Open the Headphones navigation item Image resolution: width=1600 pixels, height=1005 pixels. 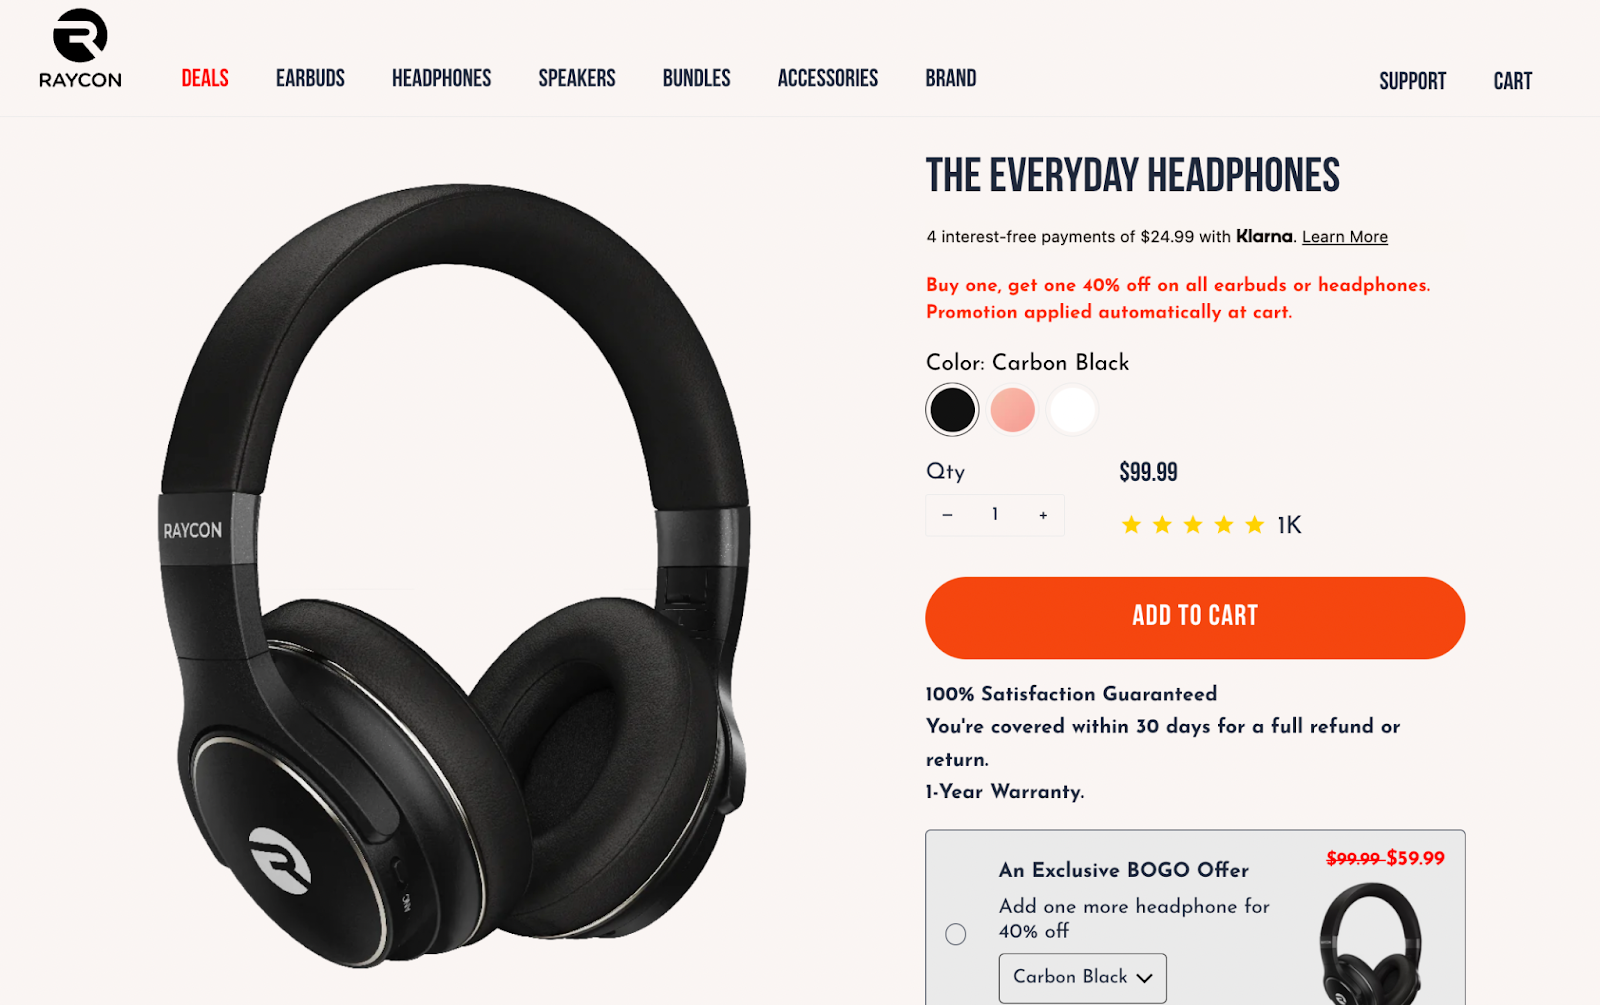[441, 78]
